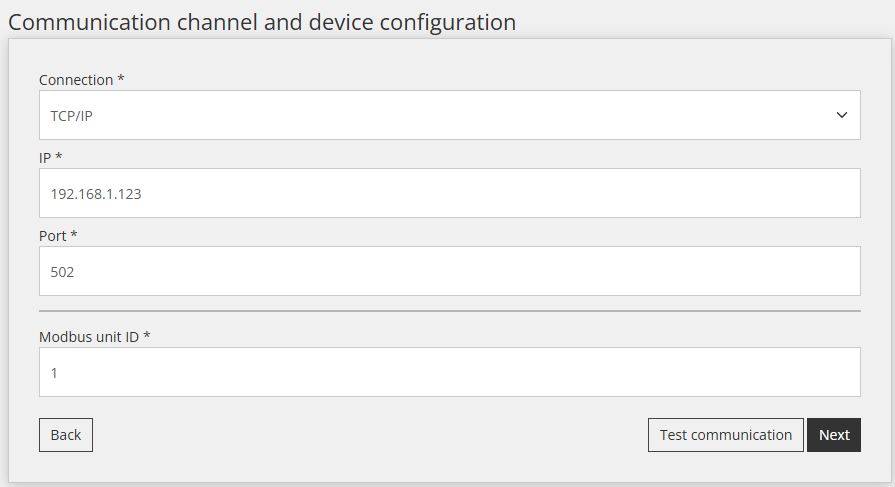Focus the IP address input field
Screen dimensions: 895x487
pyautogui.click(x=449, y=193)
